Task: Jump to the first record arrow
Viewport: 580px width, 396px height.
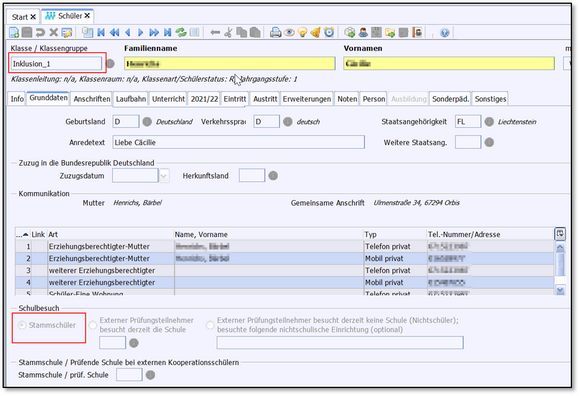Action: 101,33
